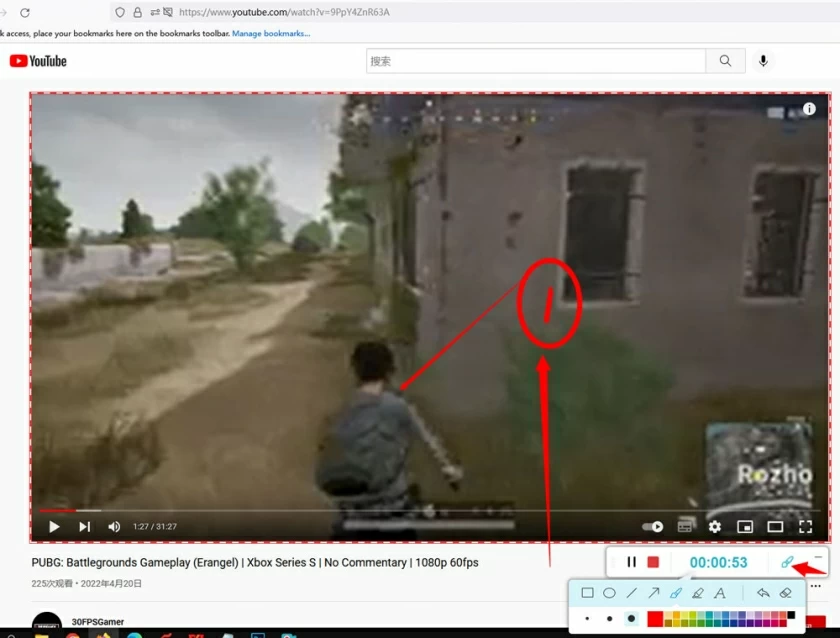Toggle the annotation pen panel
This screenshot has width=840, height=638.
point(789,562)
